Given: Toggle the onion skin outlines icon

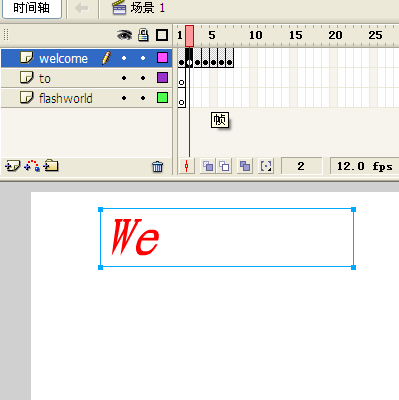Looking at the screenshot, I should tap(224, 166).
